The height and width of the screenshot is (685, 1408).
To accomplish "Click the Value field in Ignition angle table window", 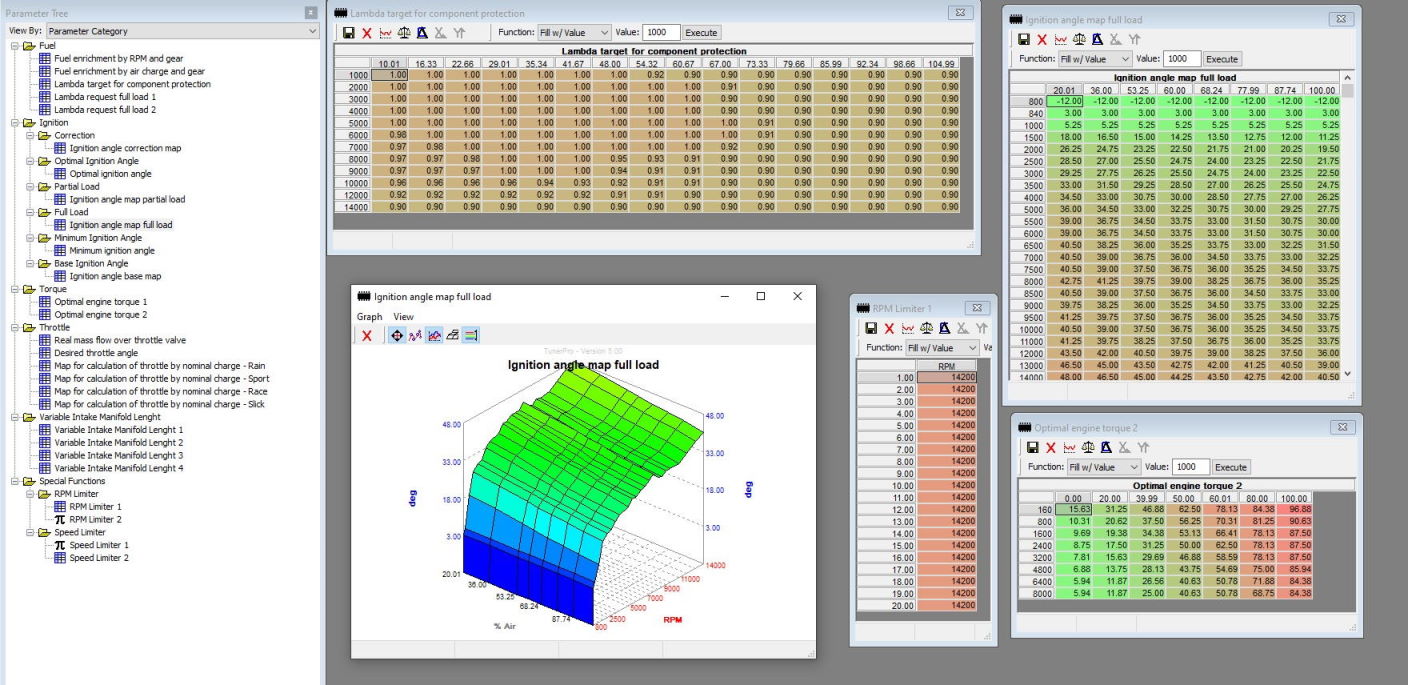I will 1181,59.
